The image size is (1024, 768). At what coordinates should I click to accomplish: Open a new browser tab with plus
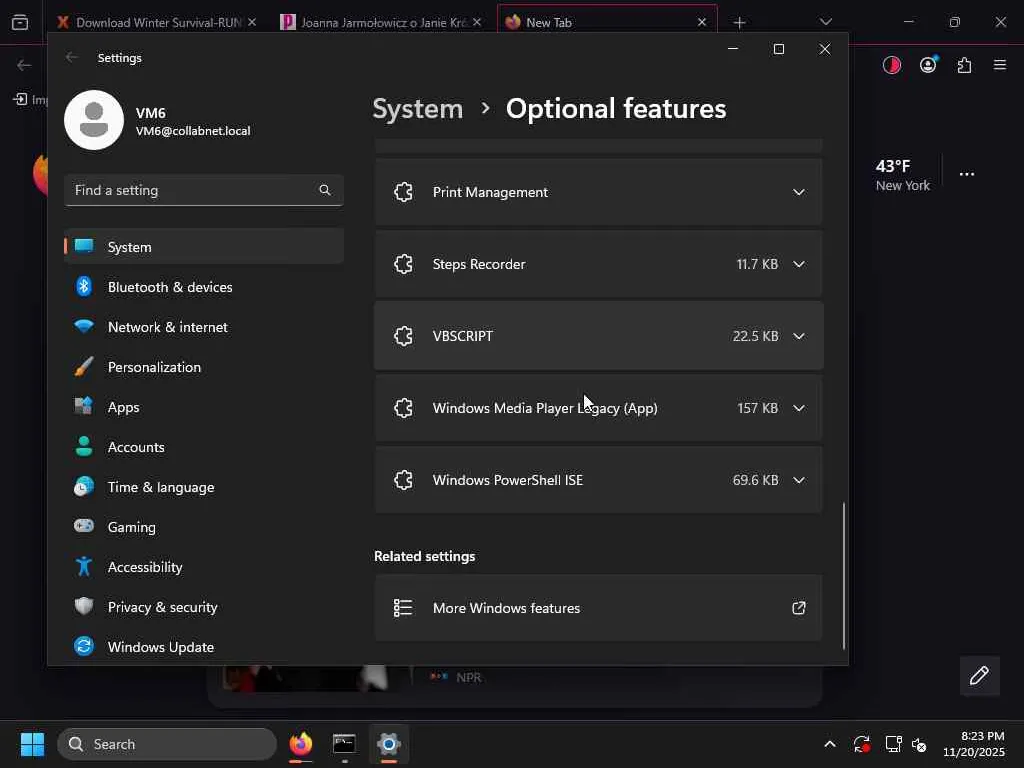739,23
